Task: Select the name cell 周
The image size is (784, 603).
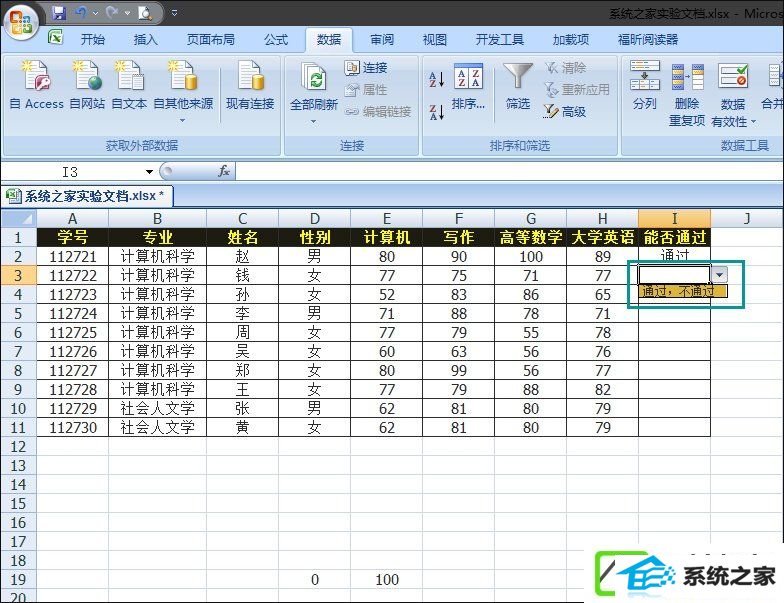Action: (242, 332)
